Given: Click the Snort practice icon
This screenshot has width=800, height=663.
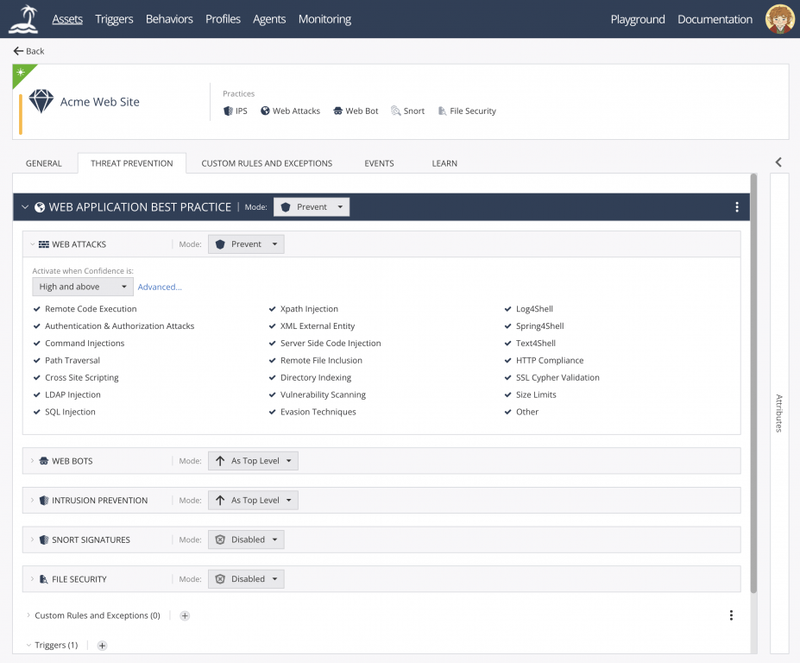Looking at the screenshot, I should pyautogui.click(x=396, y=111).
